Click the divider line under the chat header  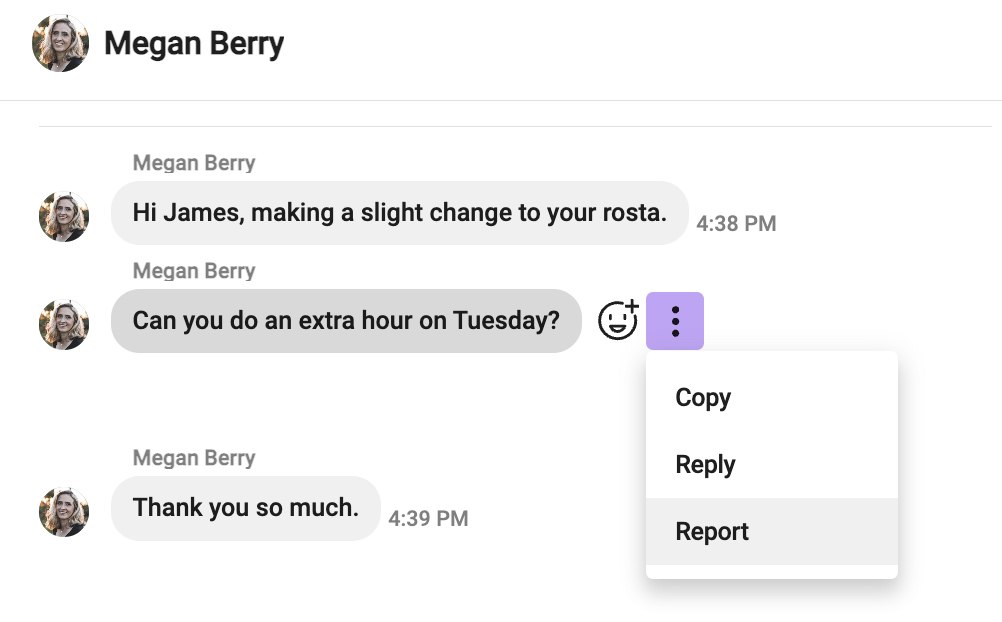tap(501, 100)
